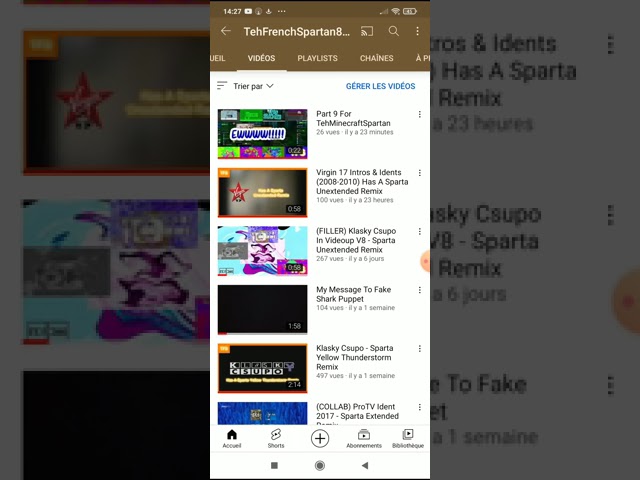Tap "104 vues · il y a 1 semaine"
Screen dimensions: 640x480
point(356,308)
